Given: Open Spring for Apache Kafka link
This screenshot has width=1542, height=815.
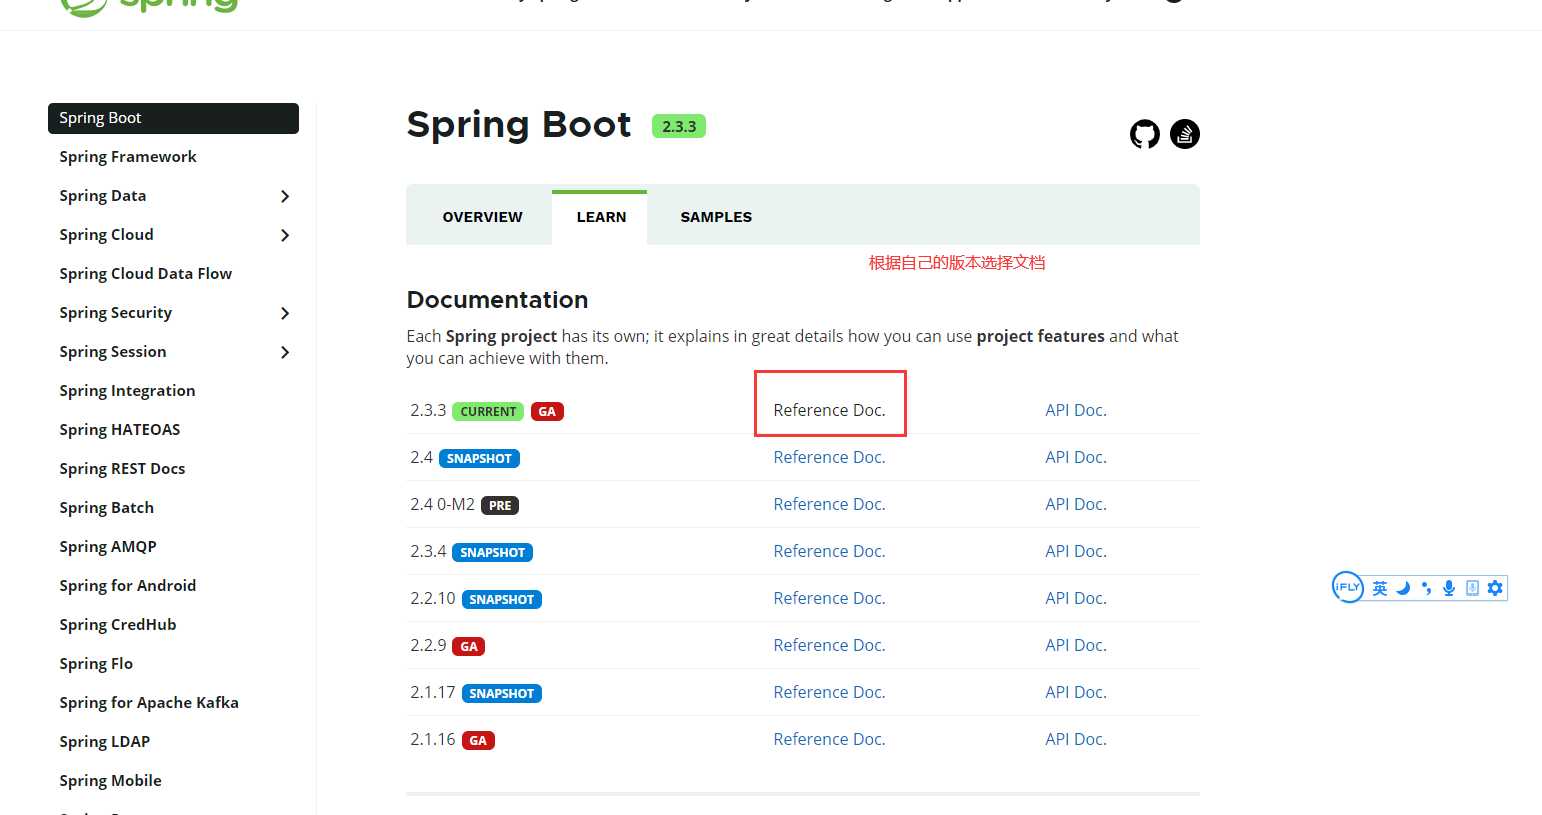Looking at the screenshot, I should [149, 703].
